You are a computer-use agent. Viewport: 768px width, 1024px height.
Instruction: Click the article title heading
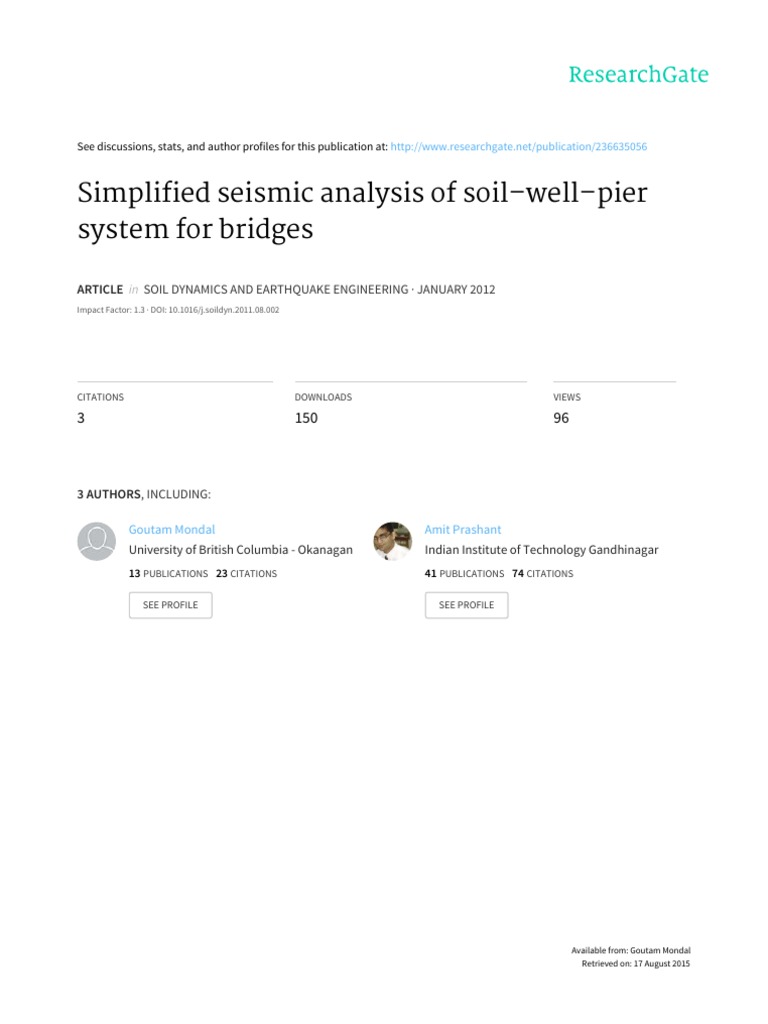coord(361,210)
